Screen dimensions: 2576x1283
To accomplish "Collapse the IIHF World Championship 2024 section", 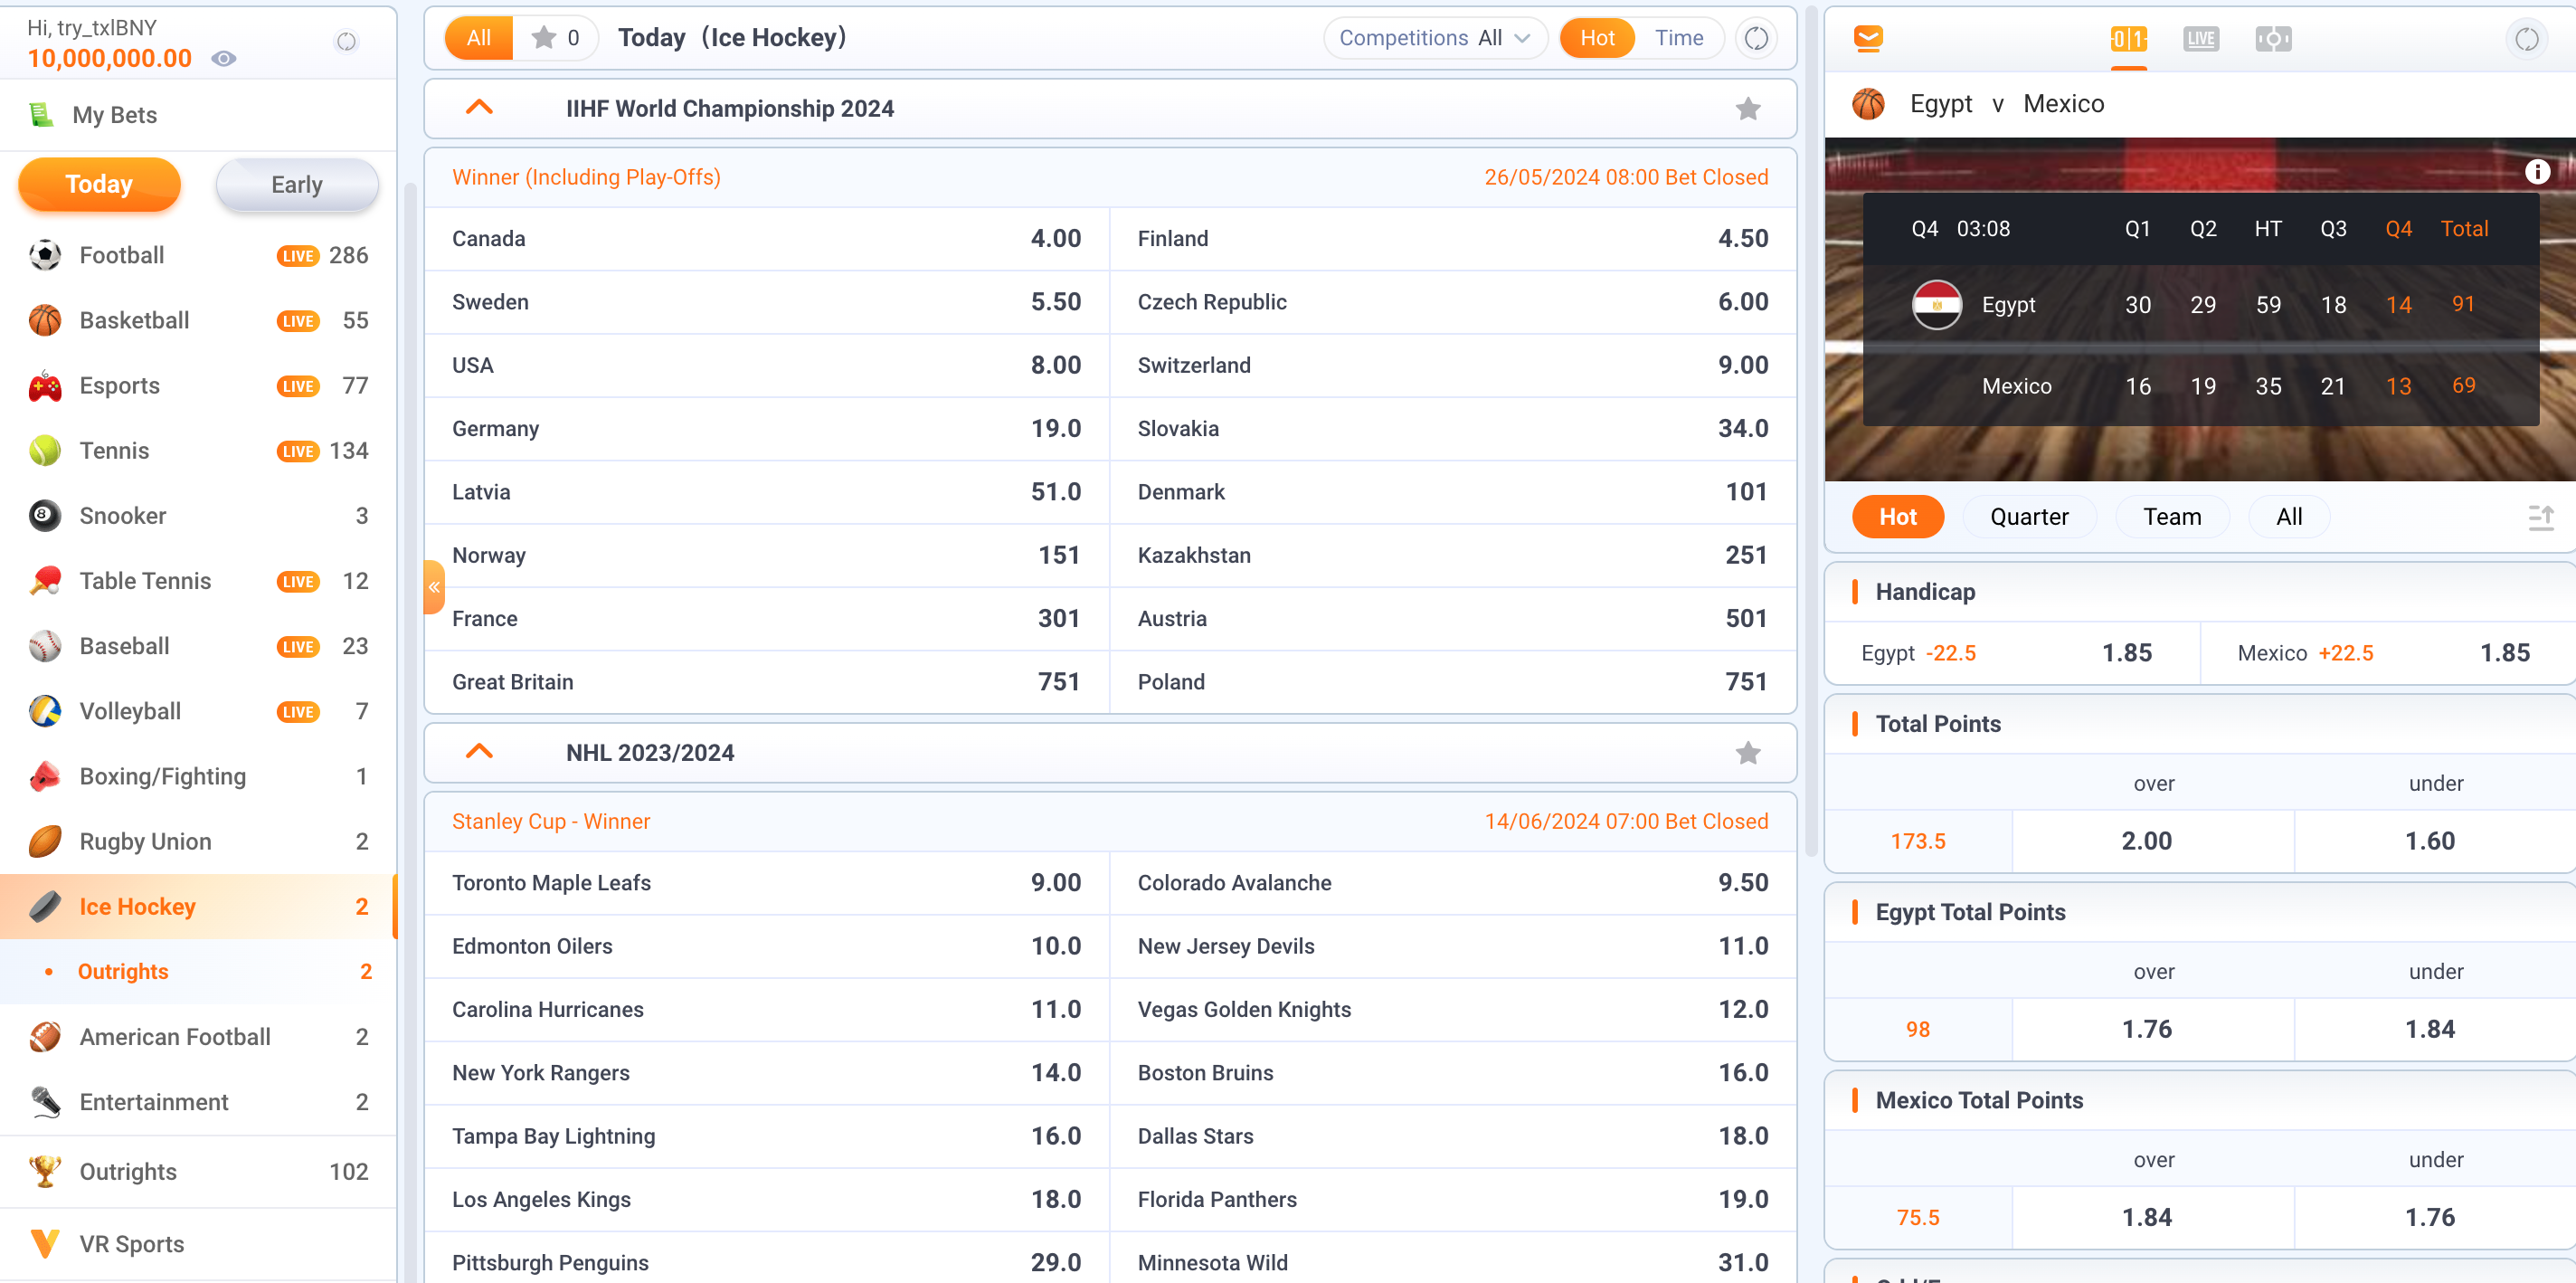I will [x=480, y=107].
